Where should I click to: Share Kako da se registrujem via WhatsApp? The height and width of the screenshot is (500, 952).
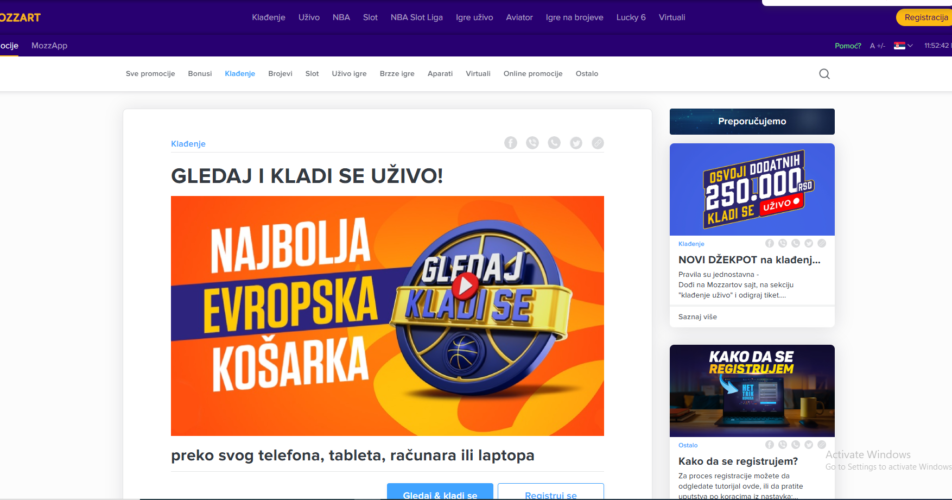tap(795, 445)
